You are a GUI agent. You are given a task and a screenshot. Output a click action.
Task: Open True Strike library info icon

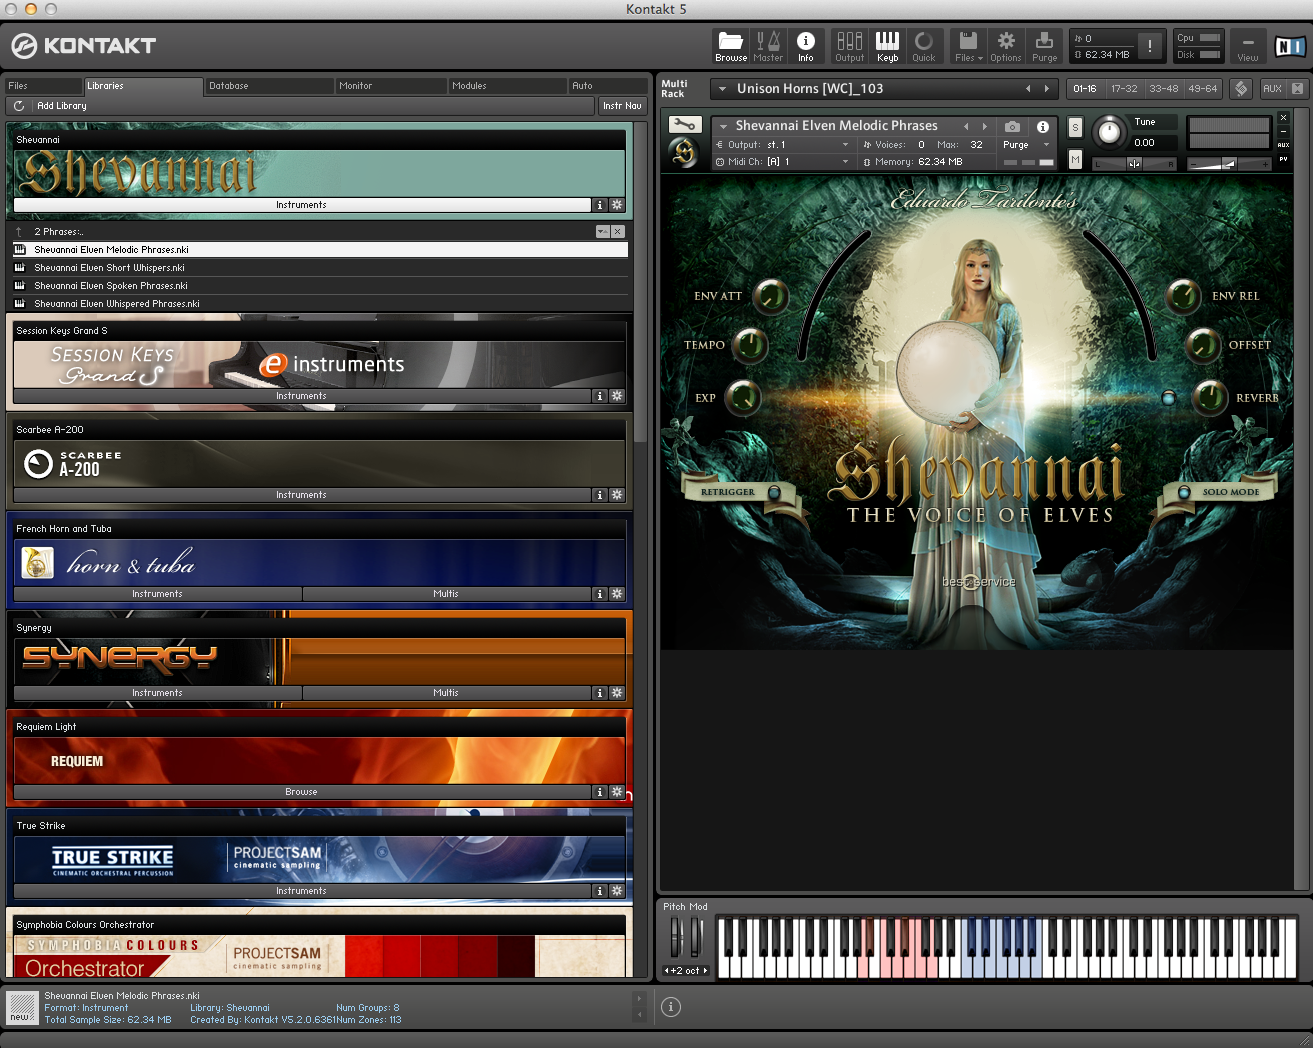coord(600,891)
